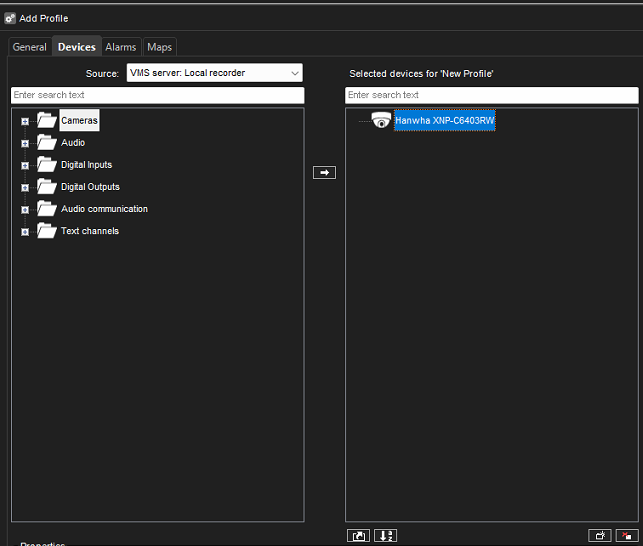
Task: Click the dome camera icon for Hanwha
Action: (381, 120)
